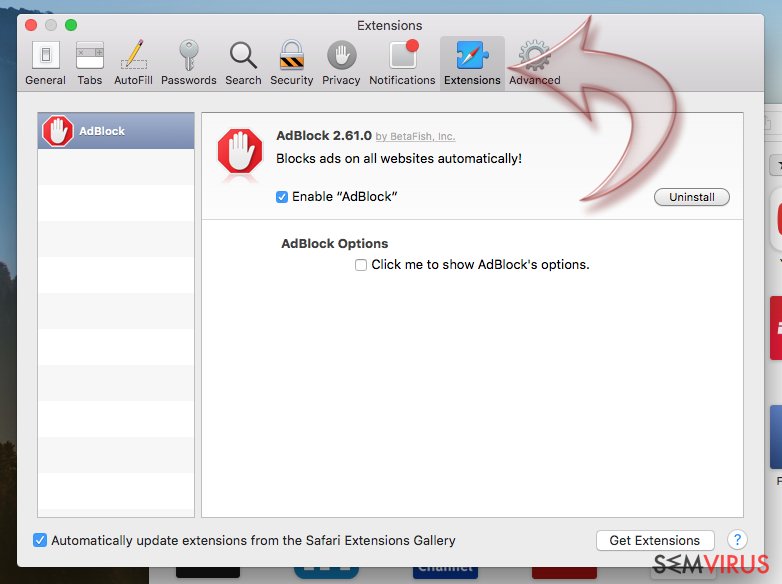Open Security padlock preferences
This screenshot has height=584, width=782.
292,63
